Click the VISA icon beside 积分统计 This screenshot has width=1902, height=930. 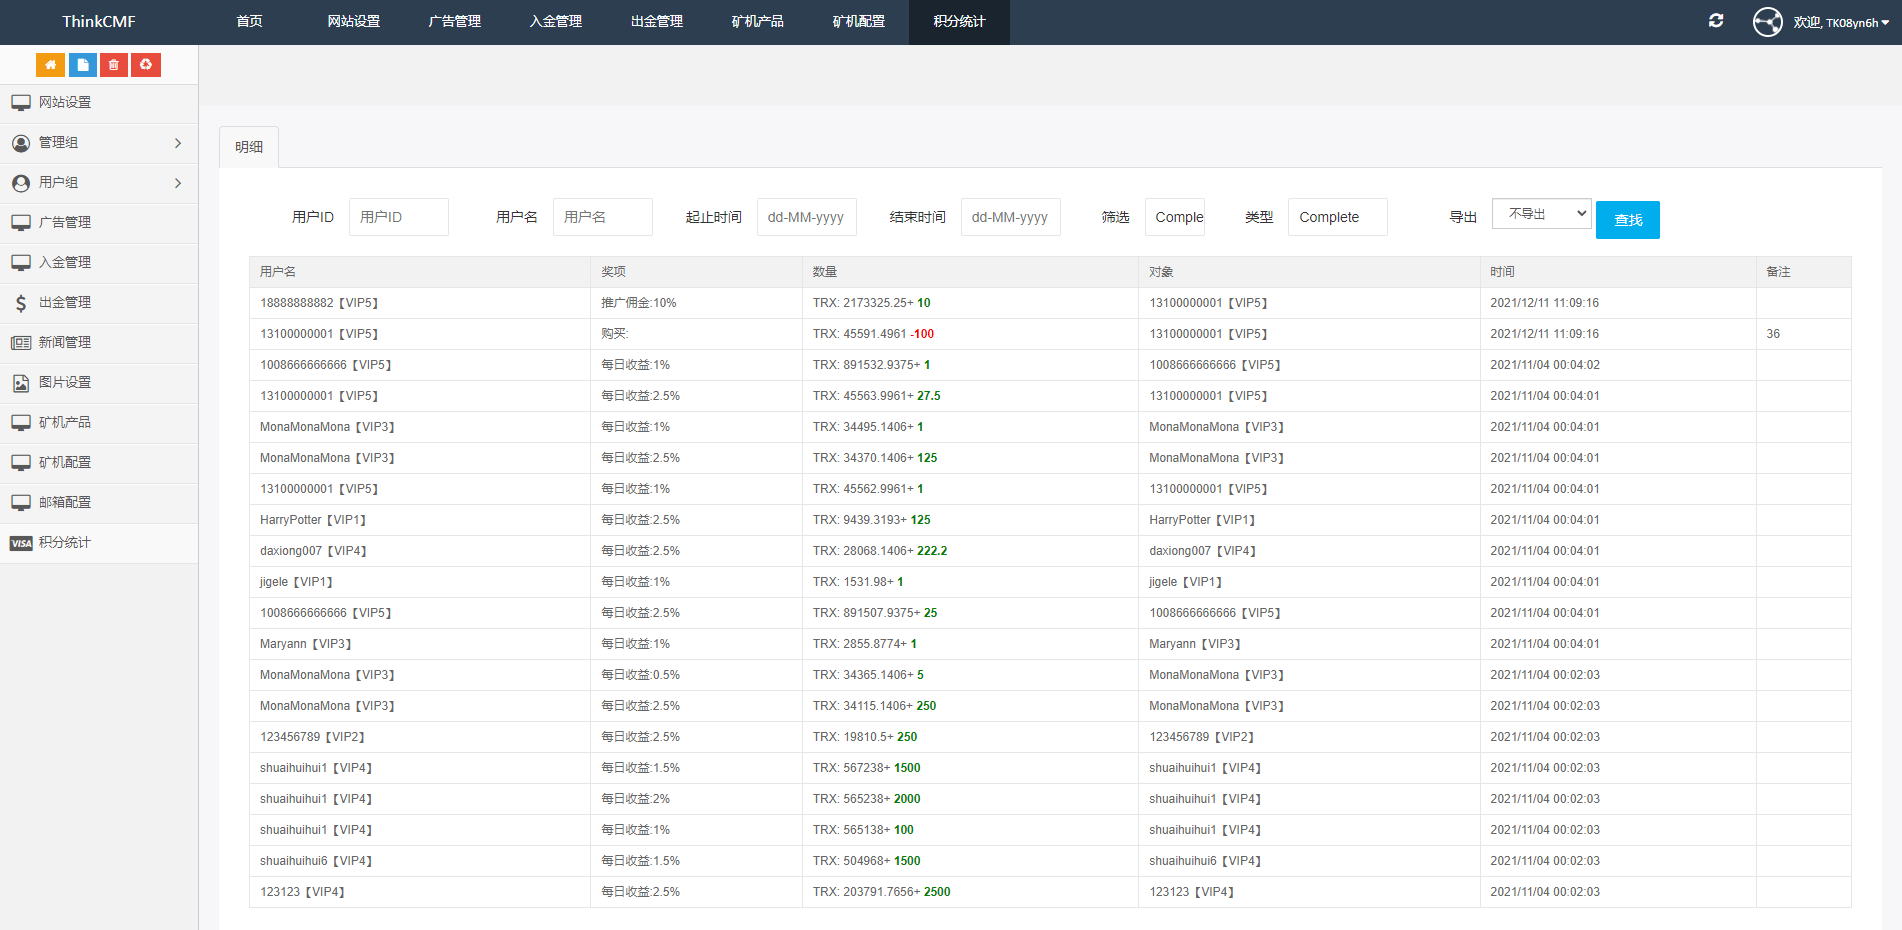click(21, 543)
